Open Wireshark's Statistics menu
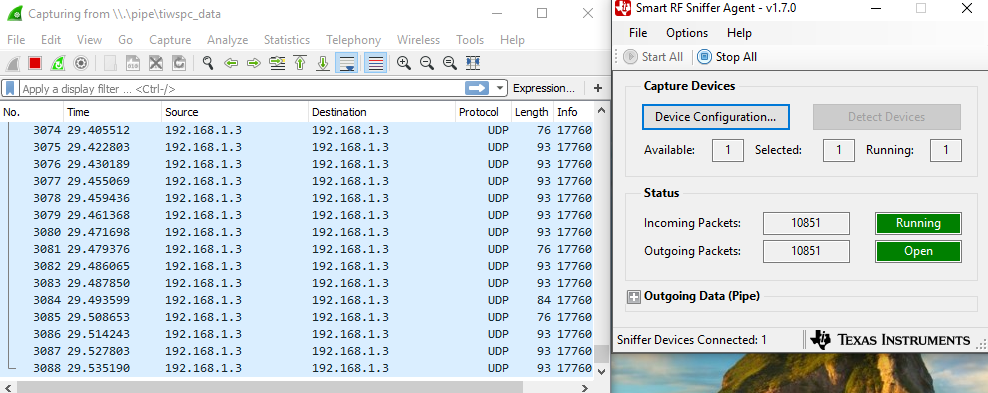988x393 pixels. click(287, 40)
